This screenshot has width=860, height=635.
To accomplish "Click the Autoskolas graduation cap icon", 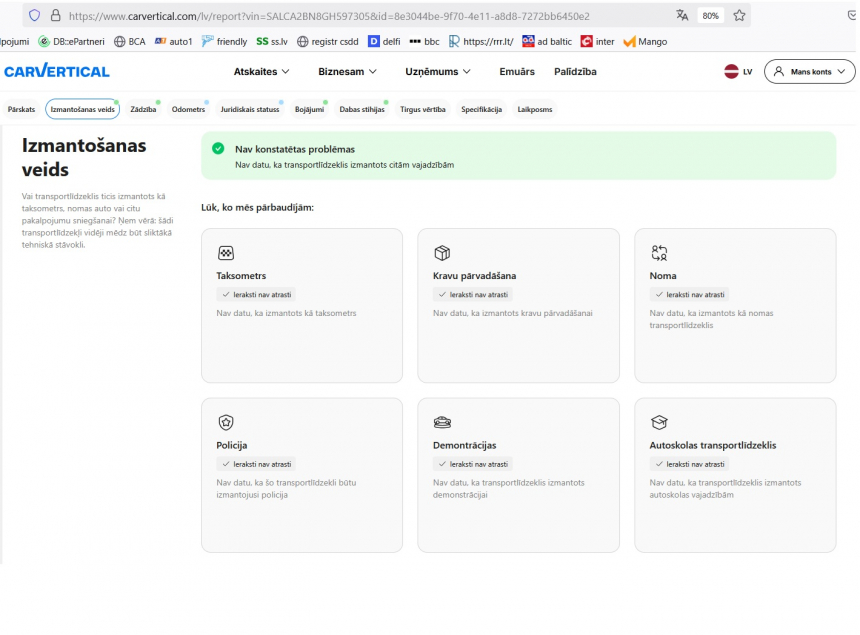I will (659, 422).
